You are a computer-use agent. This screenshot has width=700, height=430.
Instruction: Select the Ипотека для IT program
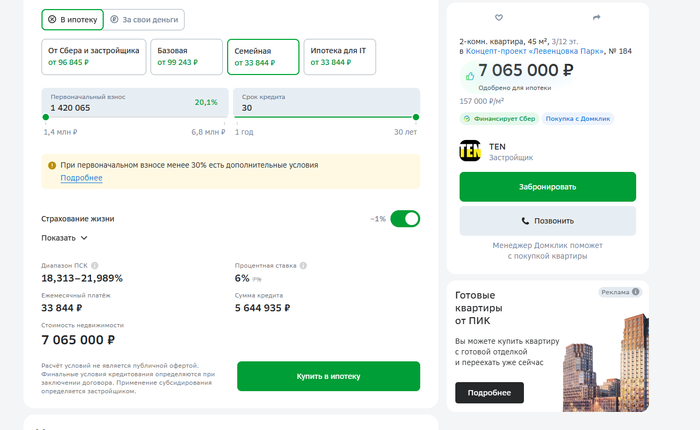coord(340,56)
